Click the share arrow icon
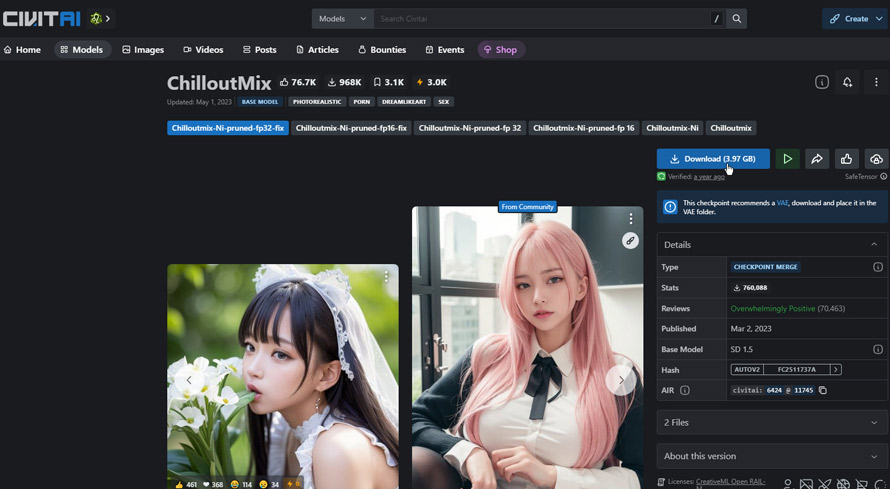This screenshot has height=489, width=890. coord(817,159)
